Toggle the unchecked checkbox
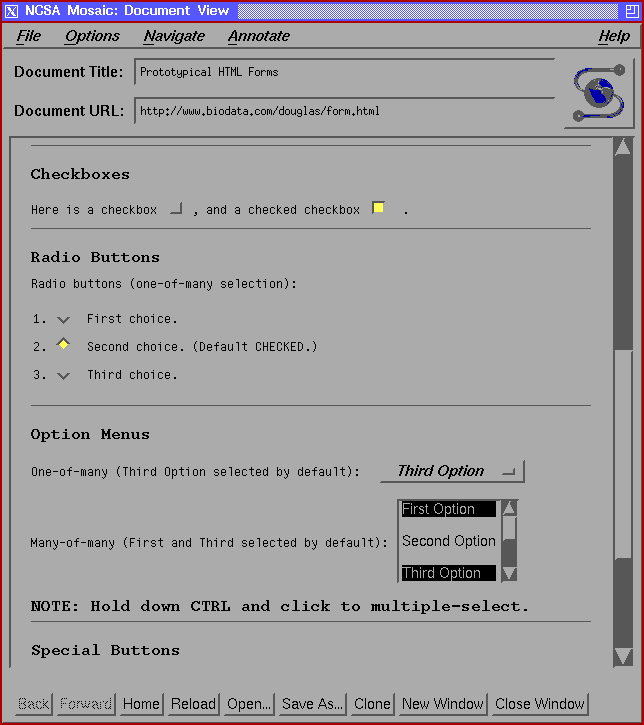The width and height of the screenshot is (644, 725). pyautogui.click(x=176, y=209)
